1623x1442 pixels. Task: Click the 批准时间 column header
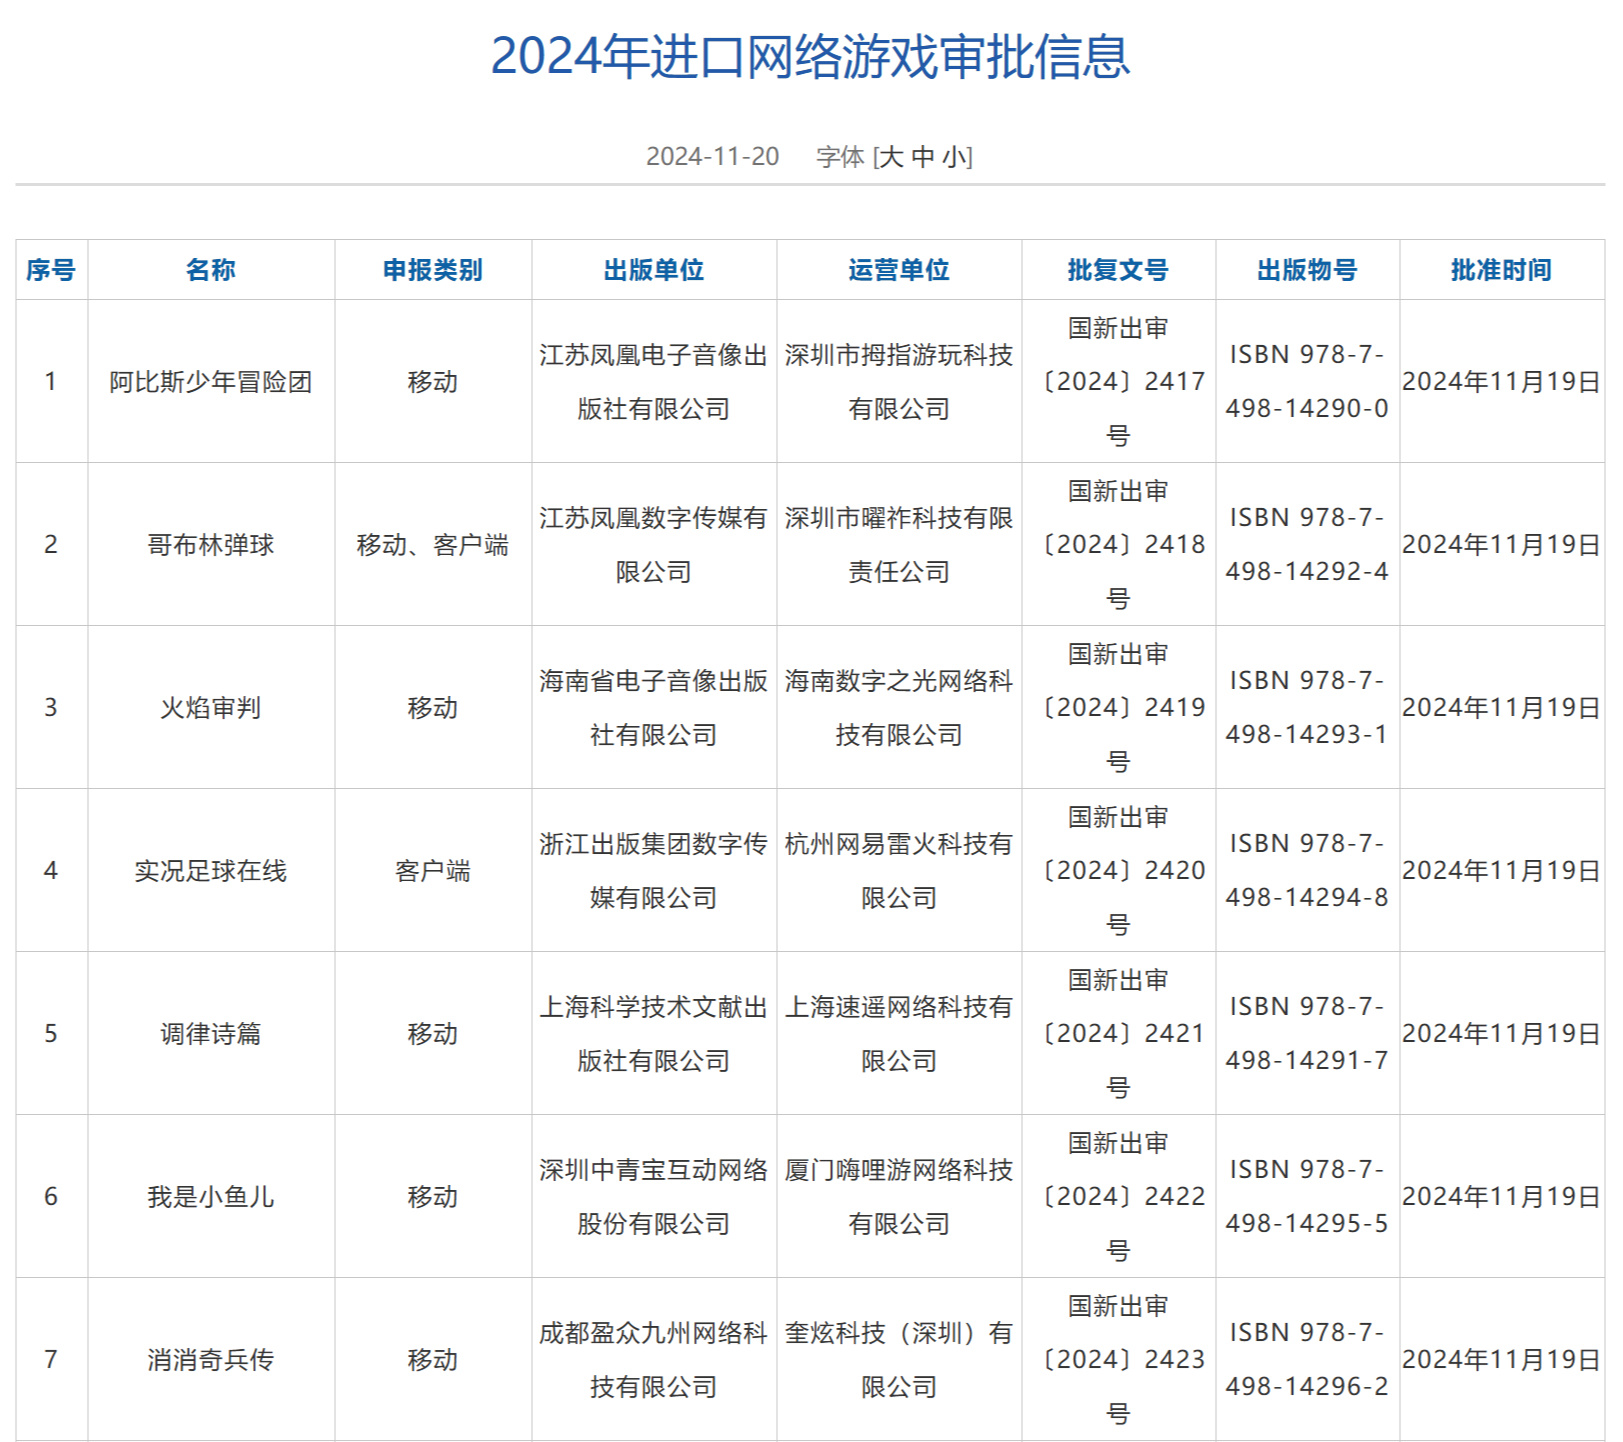[x=1502, y=270]
